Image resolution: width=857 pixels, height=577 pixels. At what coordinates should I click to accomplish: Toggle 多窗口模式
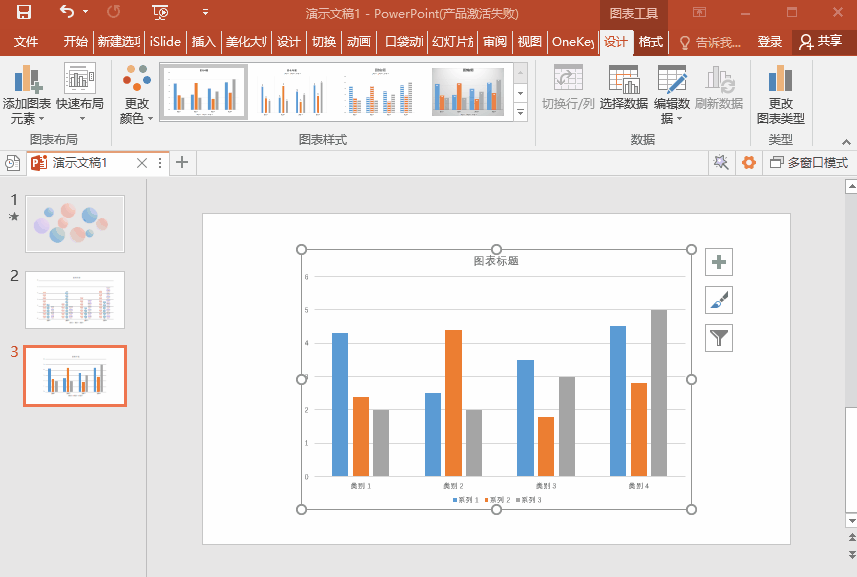point(809,162)
